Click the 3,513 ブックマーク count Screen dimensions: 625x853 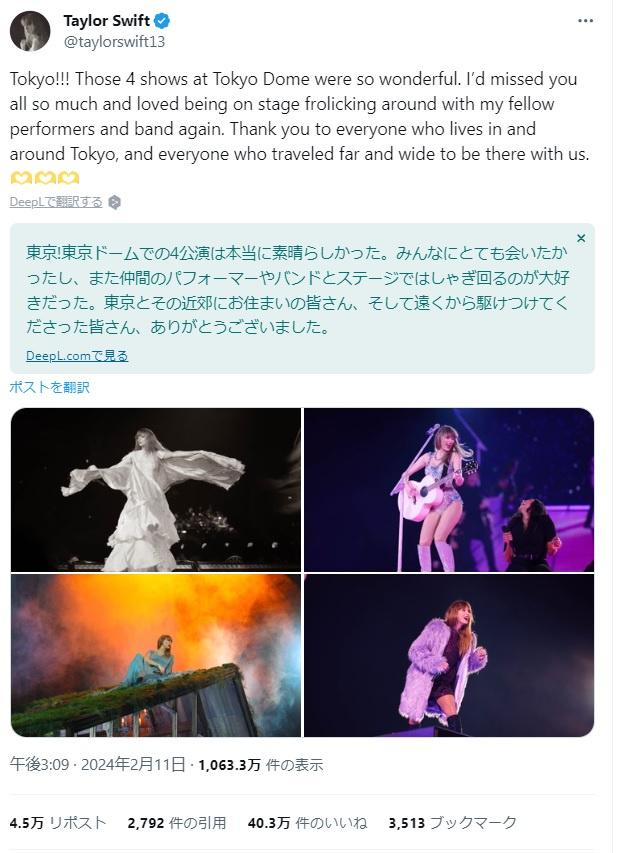(x=453, y=823)
